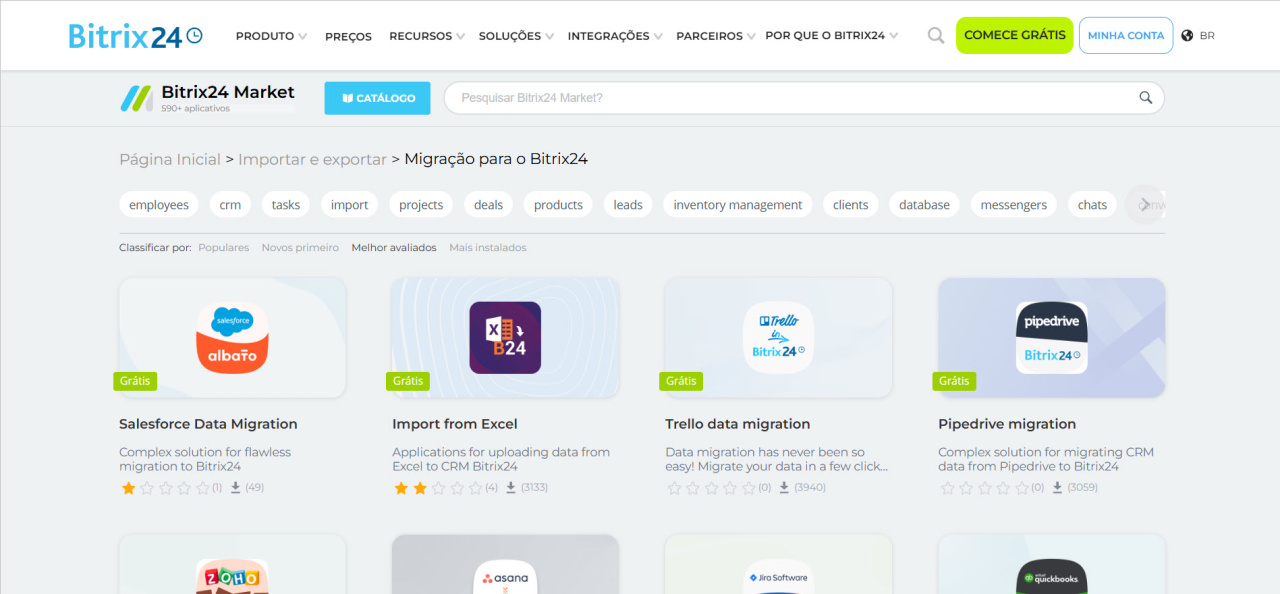Click the Grátis badge on Pipedrive card

(954, 381)
